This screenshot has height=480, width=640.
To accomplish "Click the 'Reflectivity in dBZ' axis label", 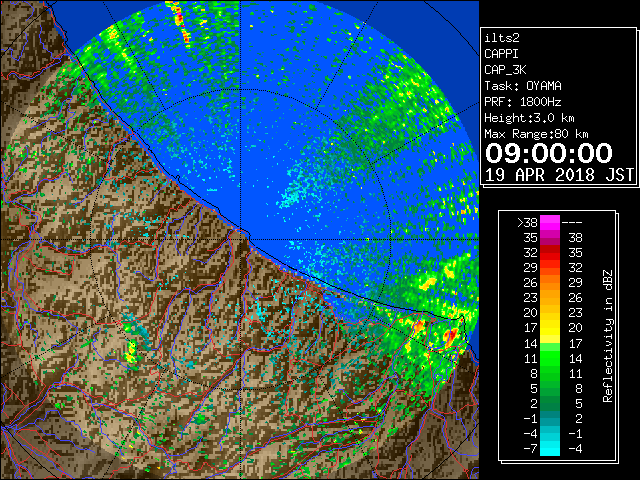I will point(608,336).
